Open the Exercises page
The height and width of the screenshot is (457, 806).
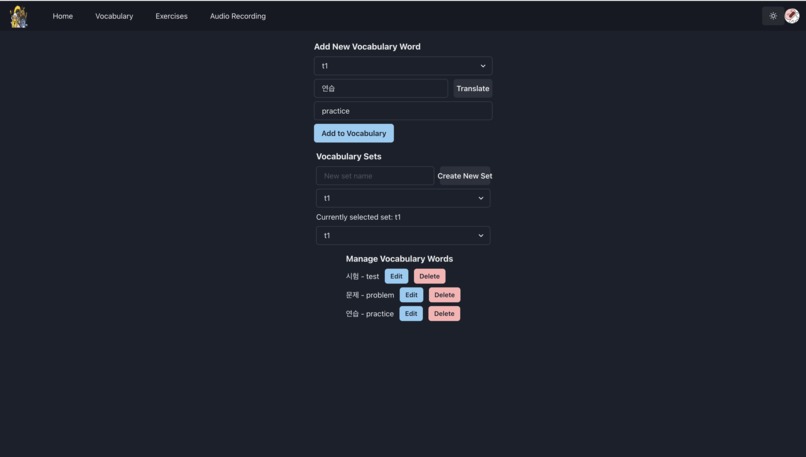(x=171, y=16)
